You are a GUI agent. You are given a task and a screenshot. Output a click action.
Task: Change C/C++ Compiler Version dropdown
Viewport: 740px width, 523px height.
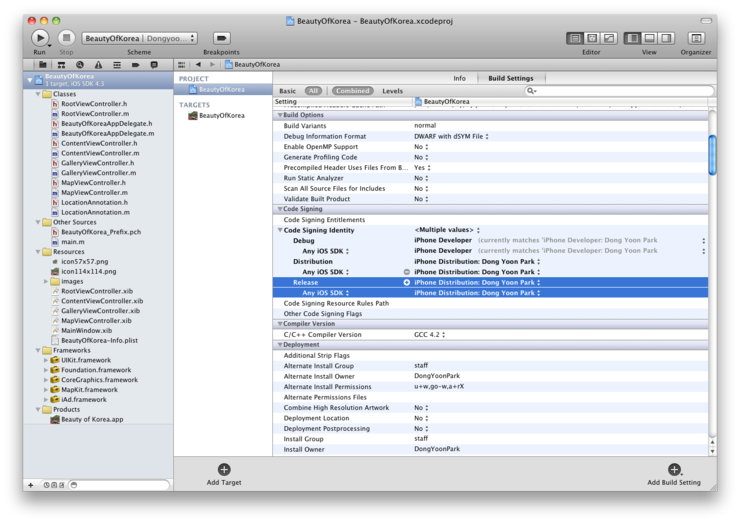point(429,334)
